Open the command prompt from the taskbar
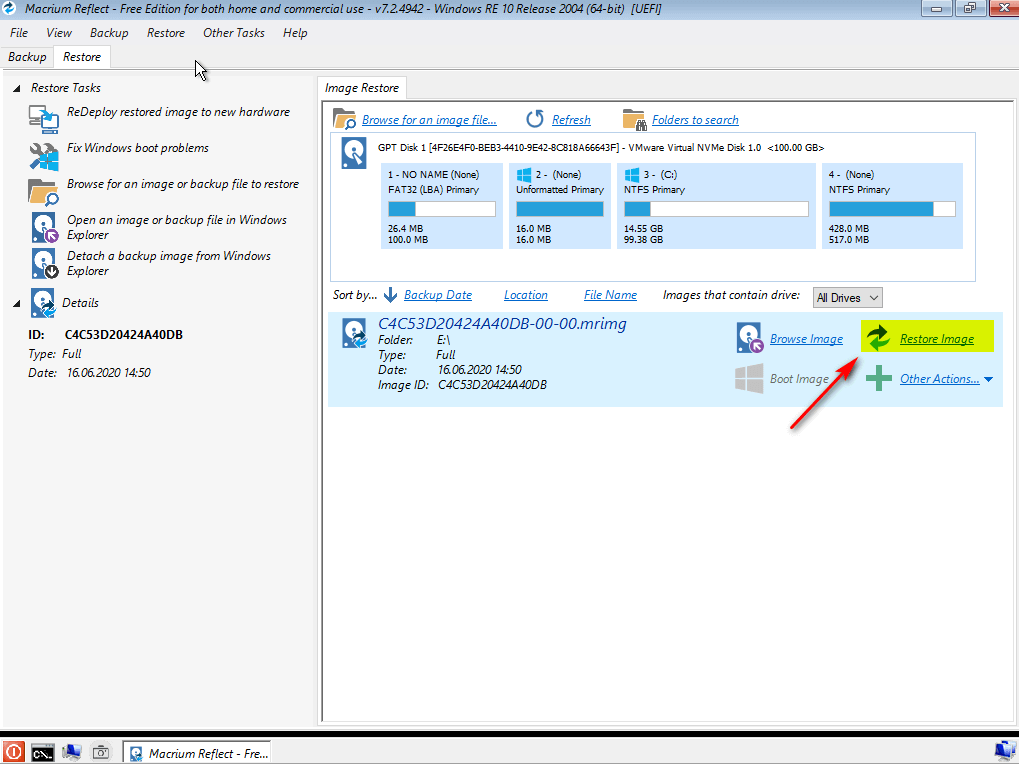The width and height of the screenshot is (1019, 764). point(43,753)
